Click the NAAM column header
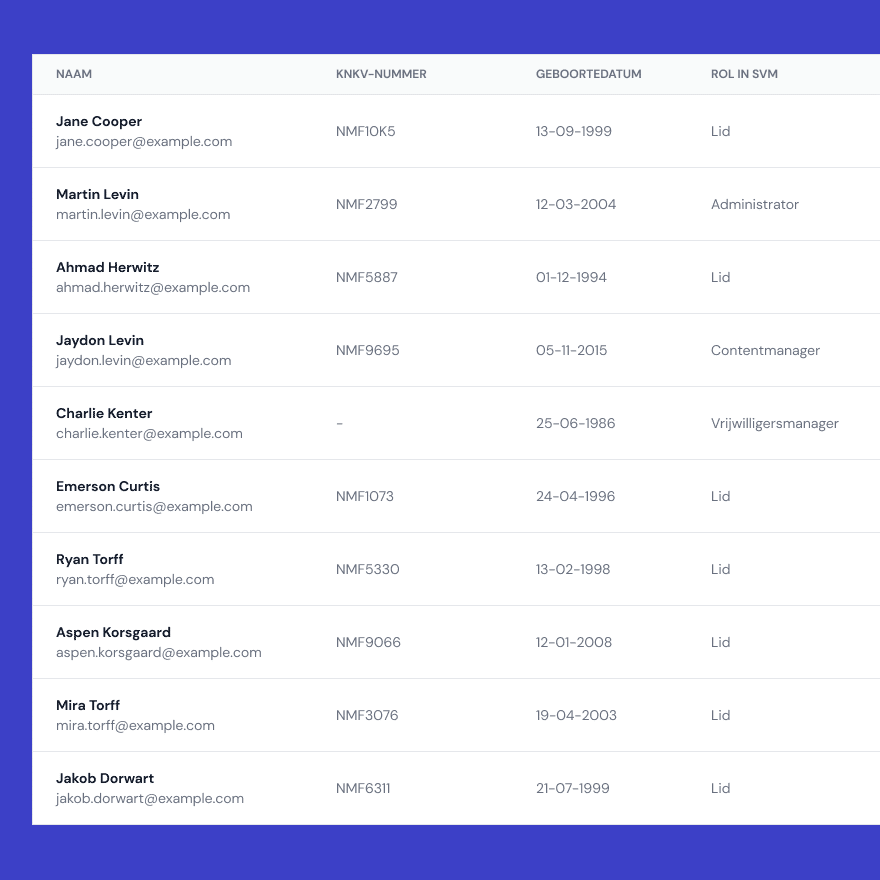This screenshot has height=880, width=880. coord(74,74)
